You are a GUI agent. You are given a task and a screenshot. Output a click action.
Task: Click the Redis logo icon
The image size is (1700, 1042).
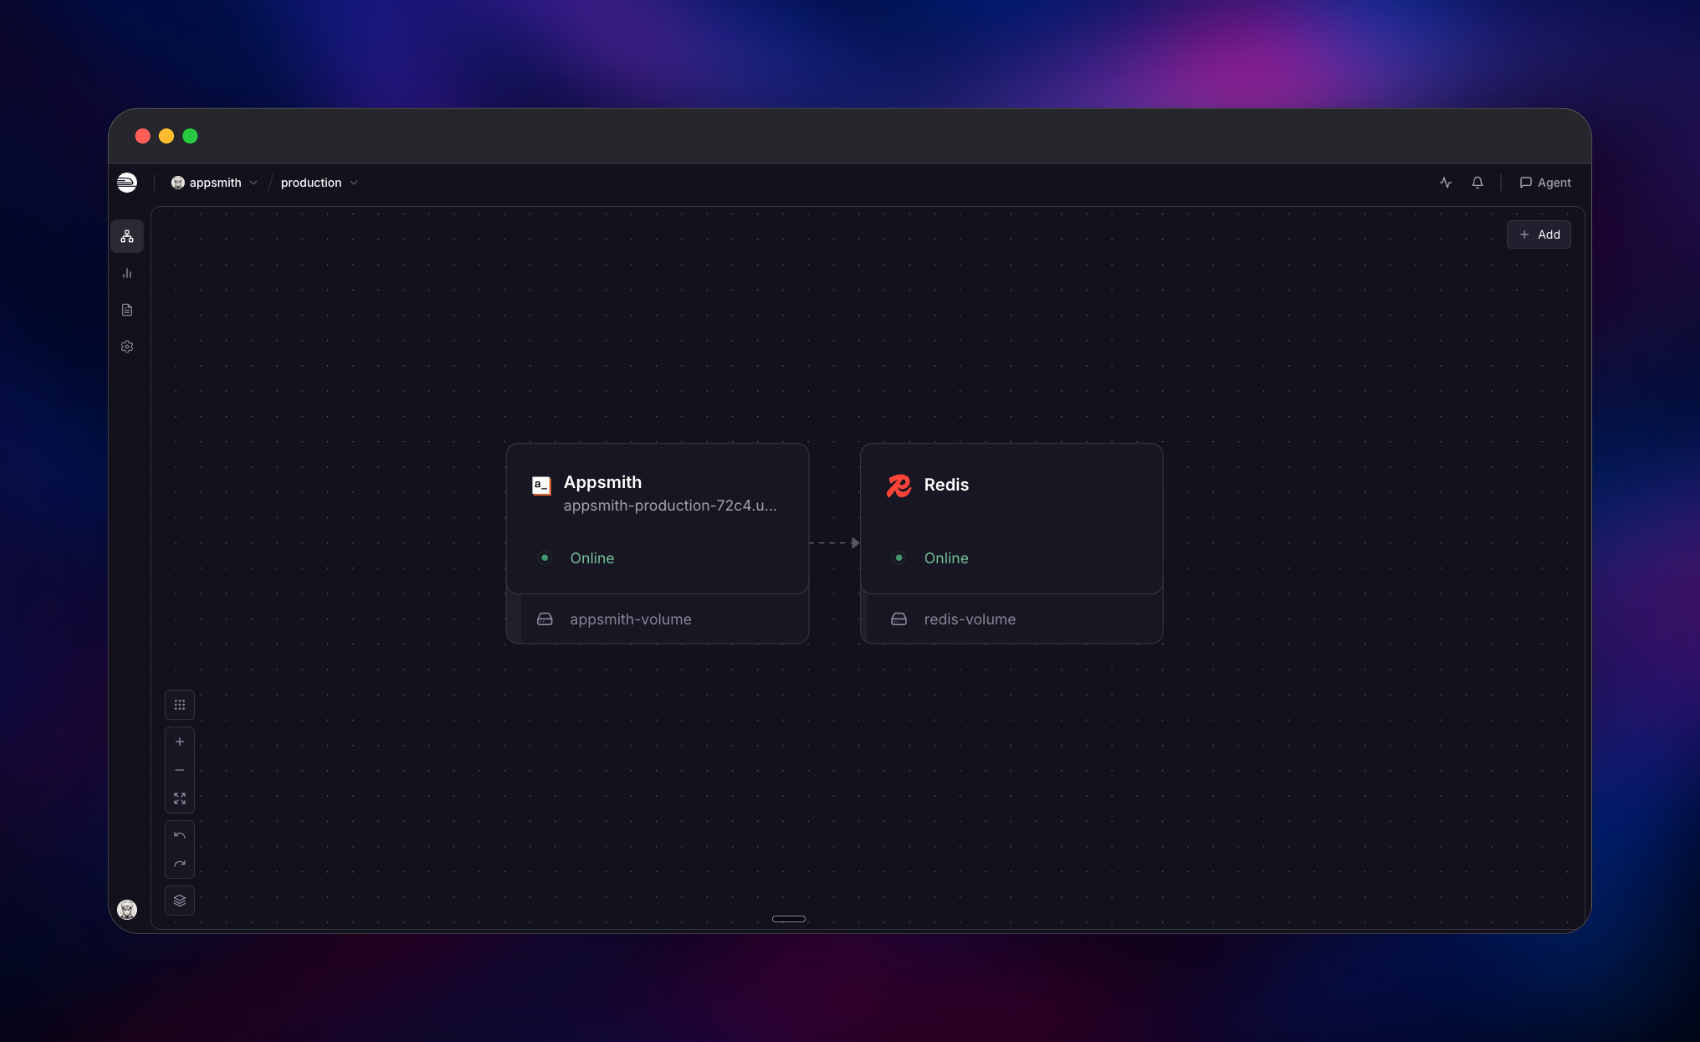tap(899, 486)
